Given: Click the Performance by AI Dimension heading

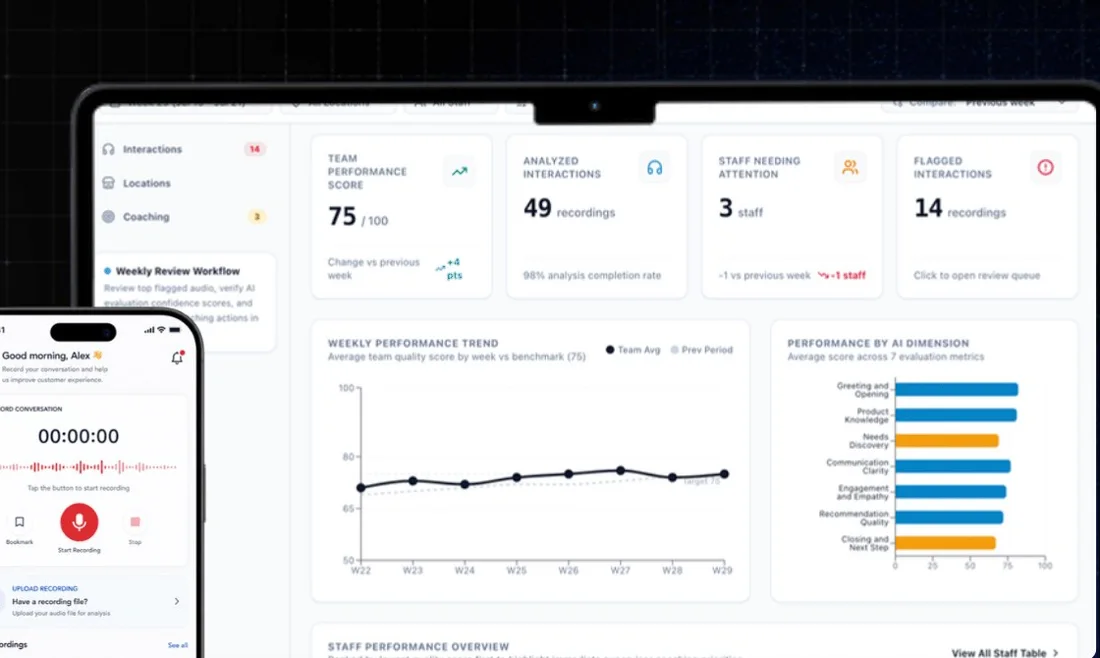Looking at the screenshot, I should point(878,343).
